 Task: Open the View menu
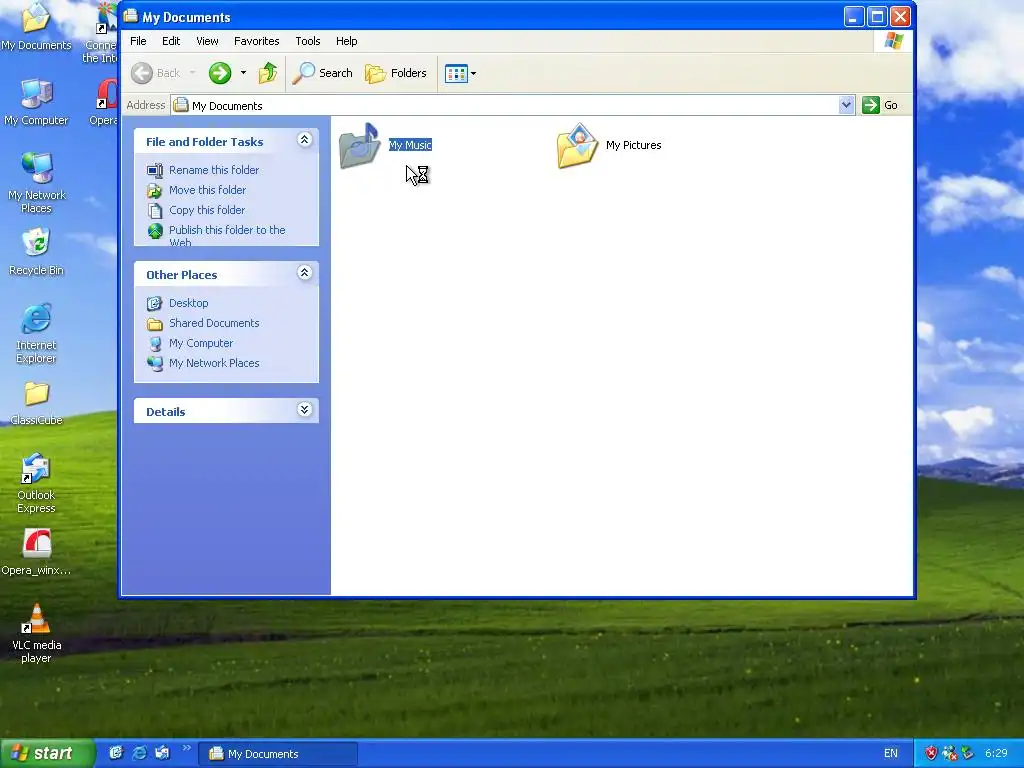[207, 41]
